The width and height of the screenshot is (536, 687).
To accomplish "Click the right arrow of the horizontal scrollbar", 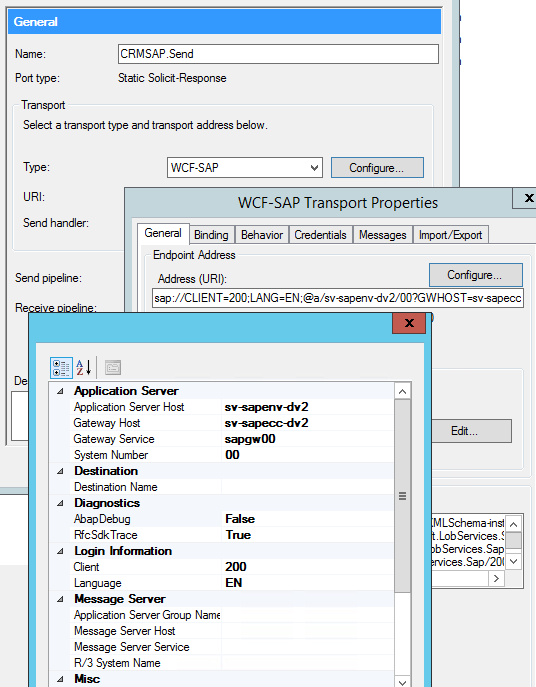I will coord(496,579).
